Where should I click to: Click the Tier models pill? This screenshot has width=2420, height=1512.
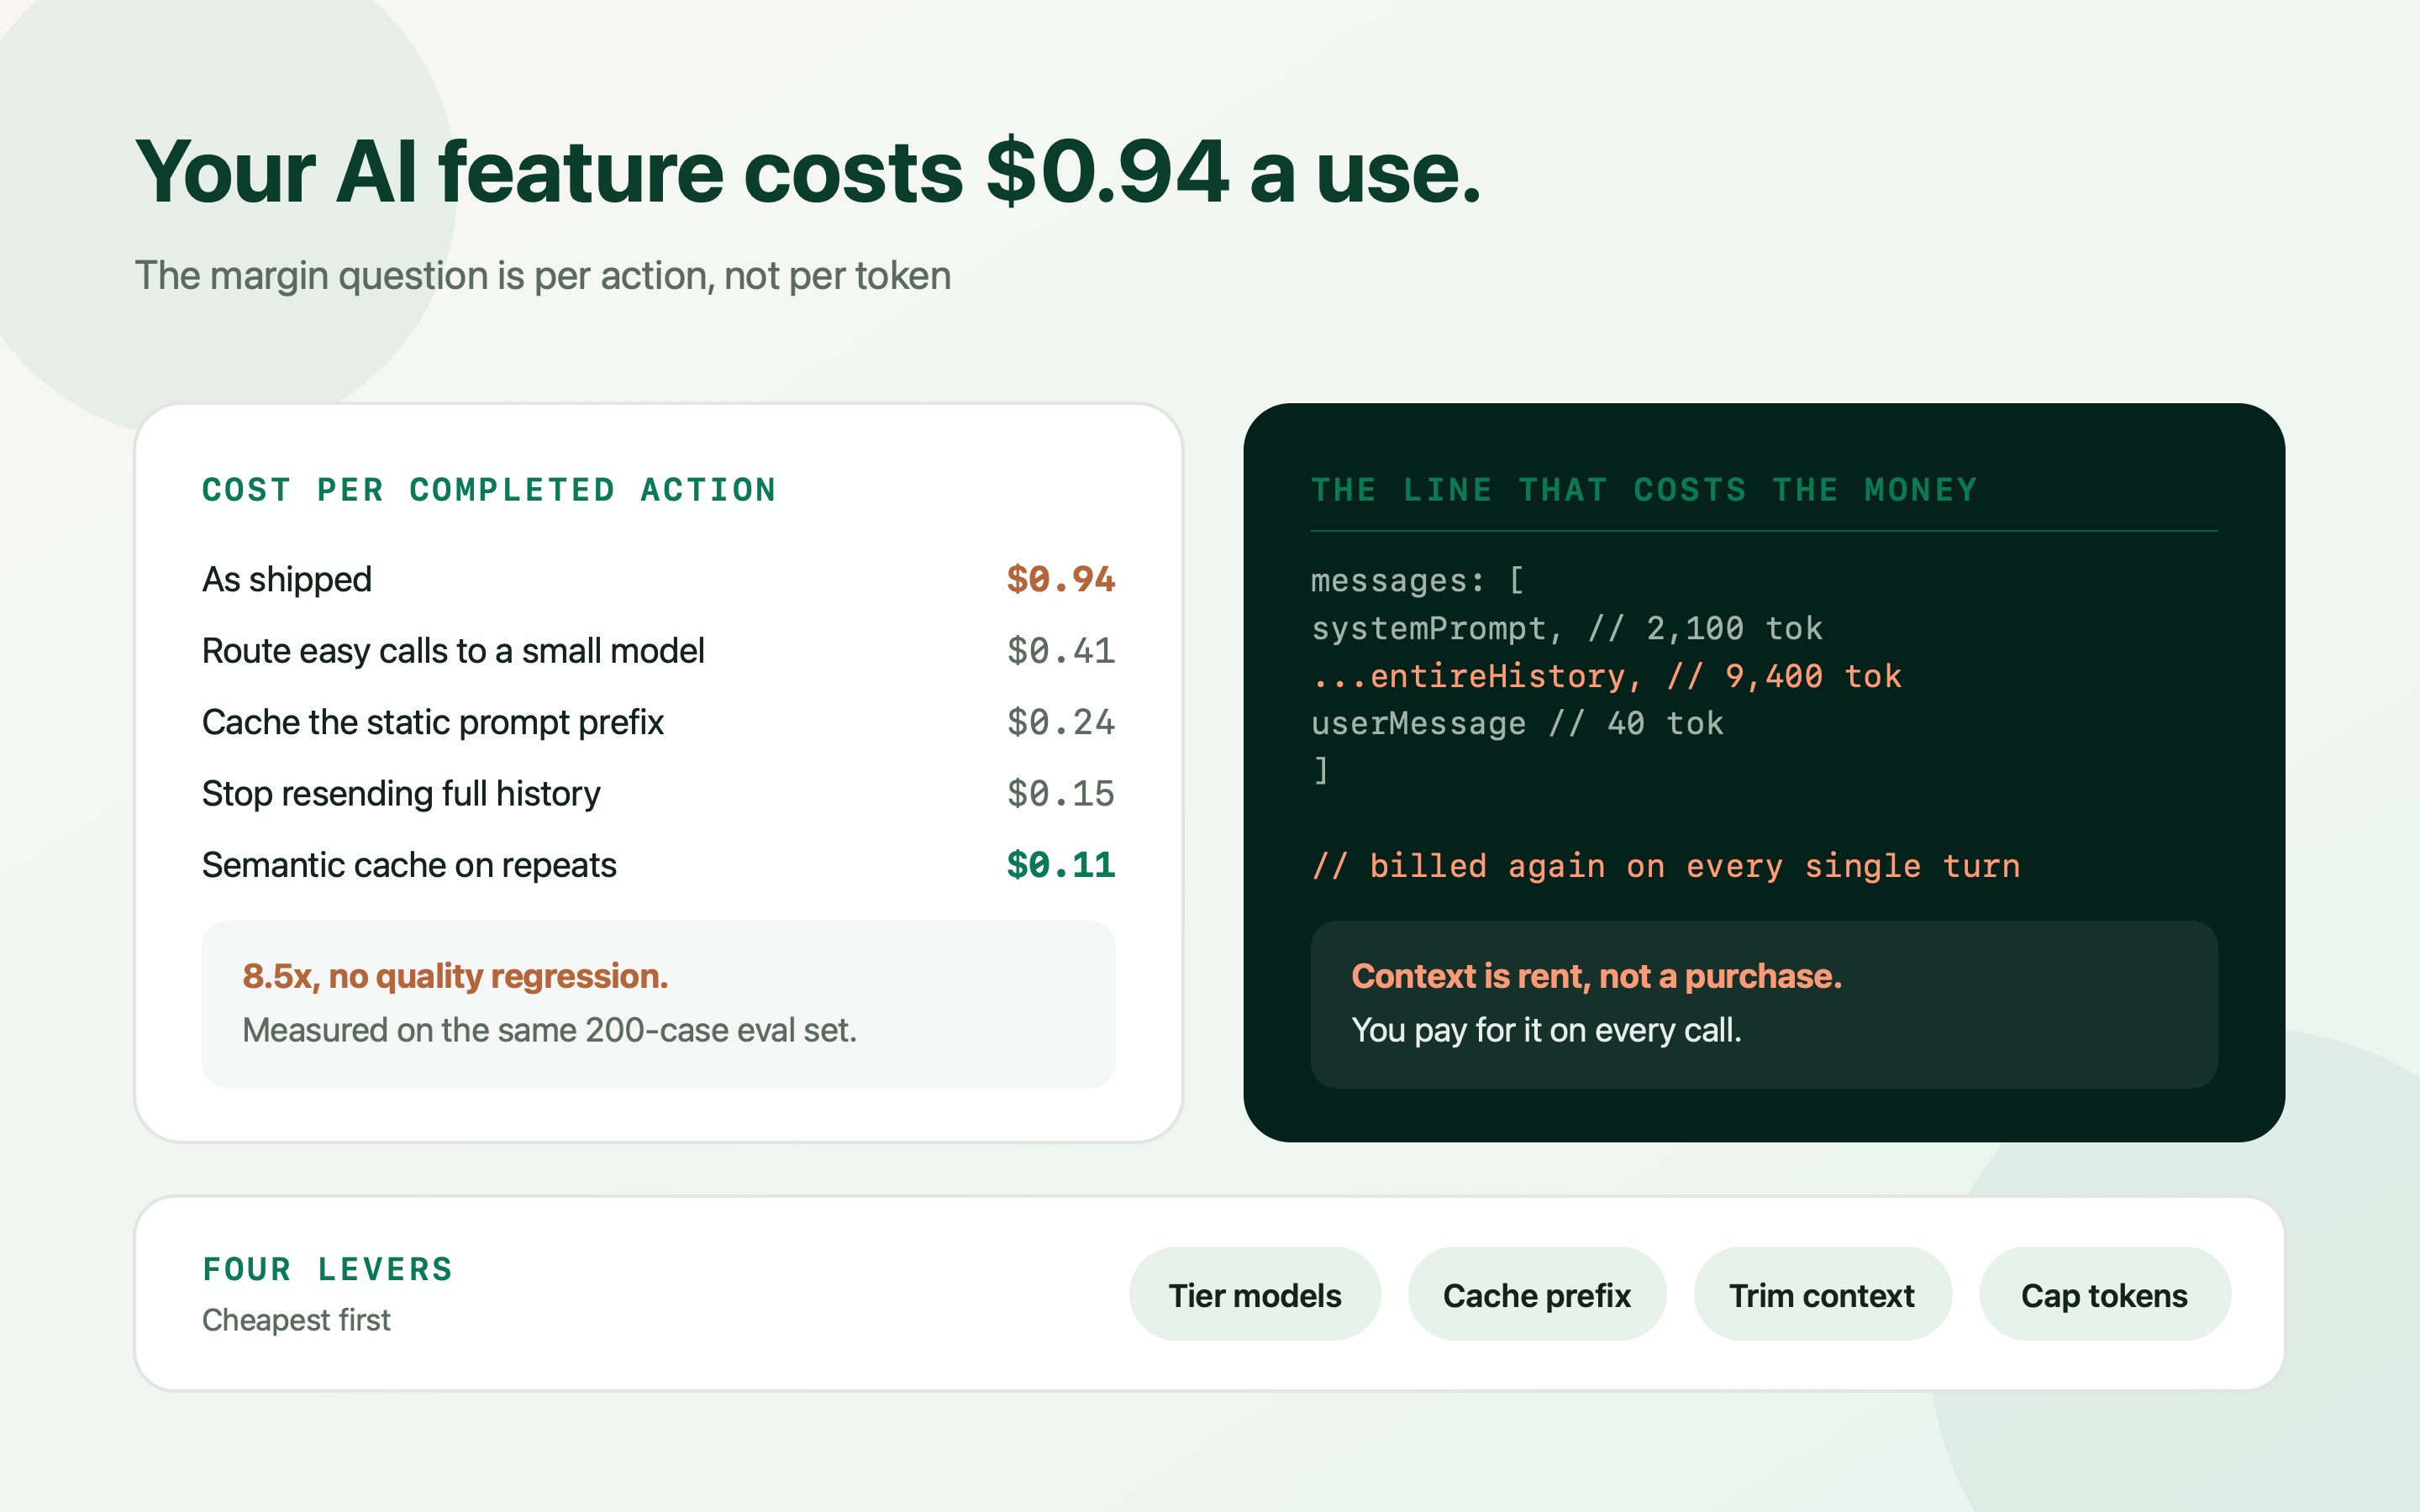(x=1255, y=1294)
